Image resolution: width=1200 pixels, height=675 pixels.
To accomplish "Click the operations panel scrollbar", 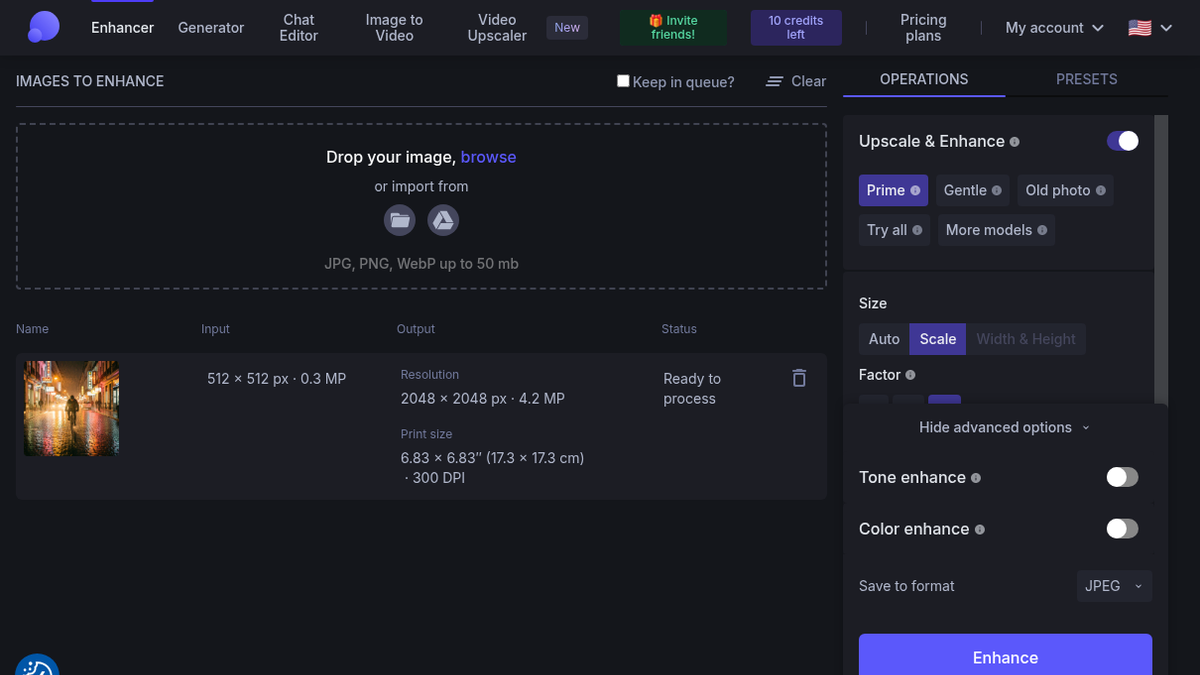I will [x=1161, y=260].
